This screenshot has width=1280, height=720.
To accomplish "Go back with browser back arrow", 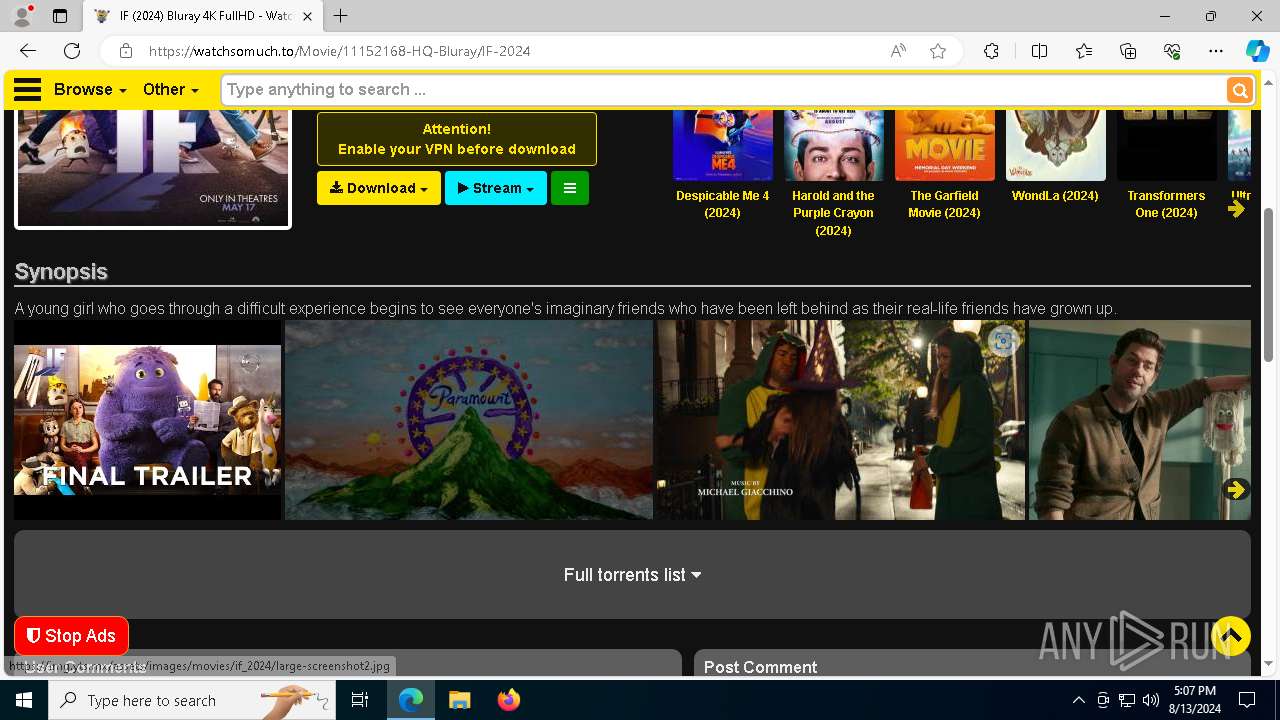I will tap(28, 51).
